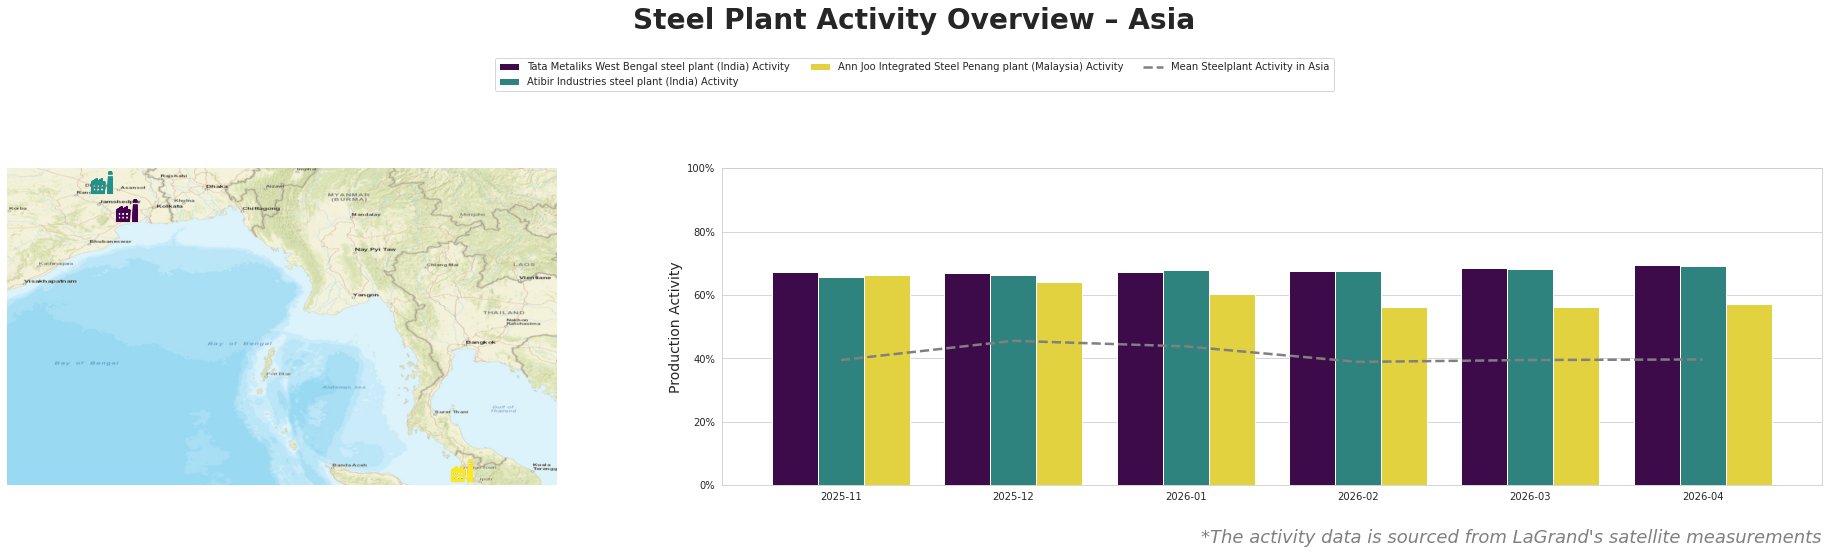Click the purple bar for 2025-11
This screenshot has width=1828, height=554.
tap(795, 379)
